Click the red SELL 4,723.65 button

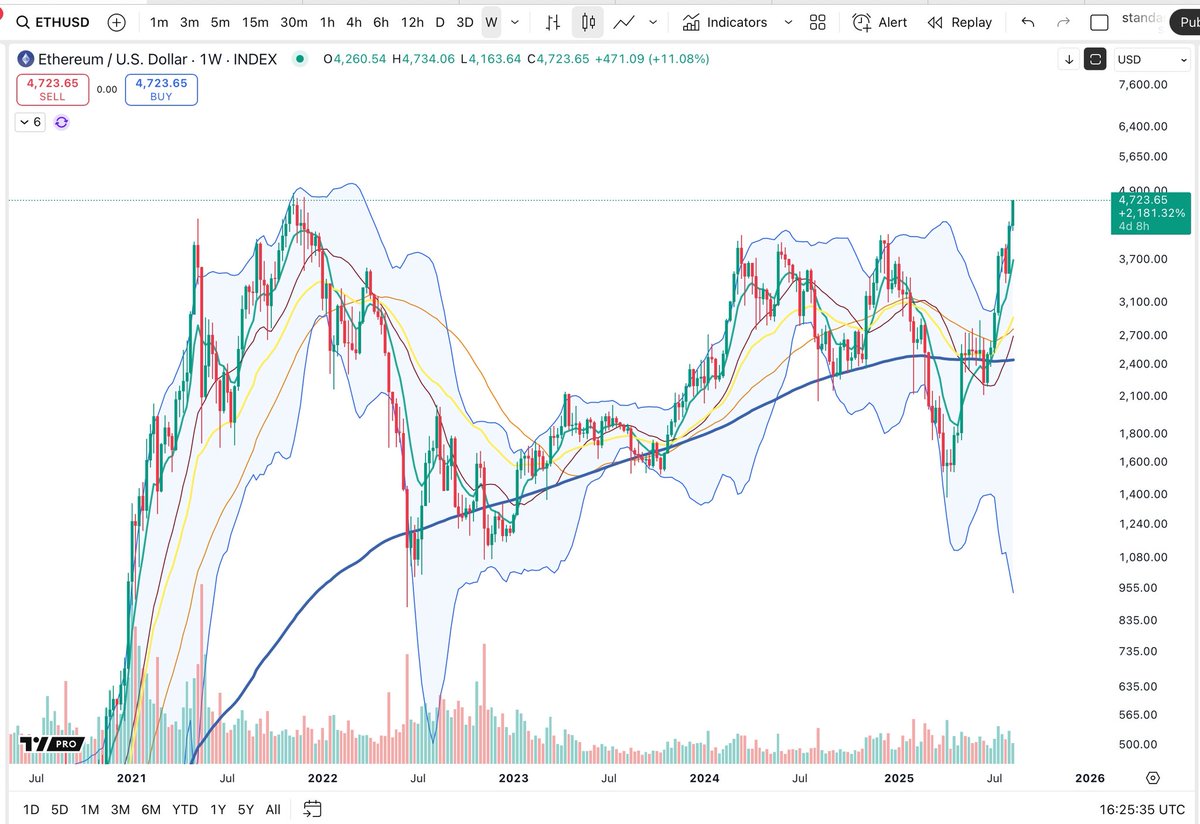[52, 90]
